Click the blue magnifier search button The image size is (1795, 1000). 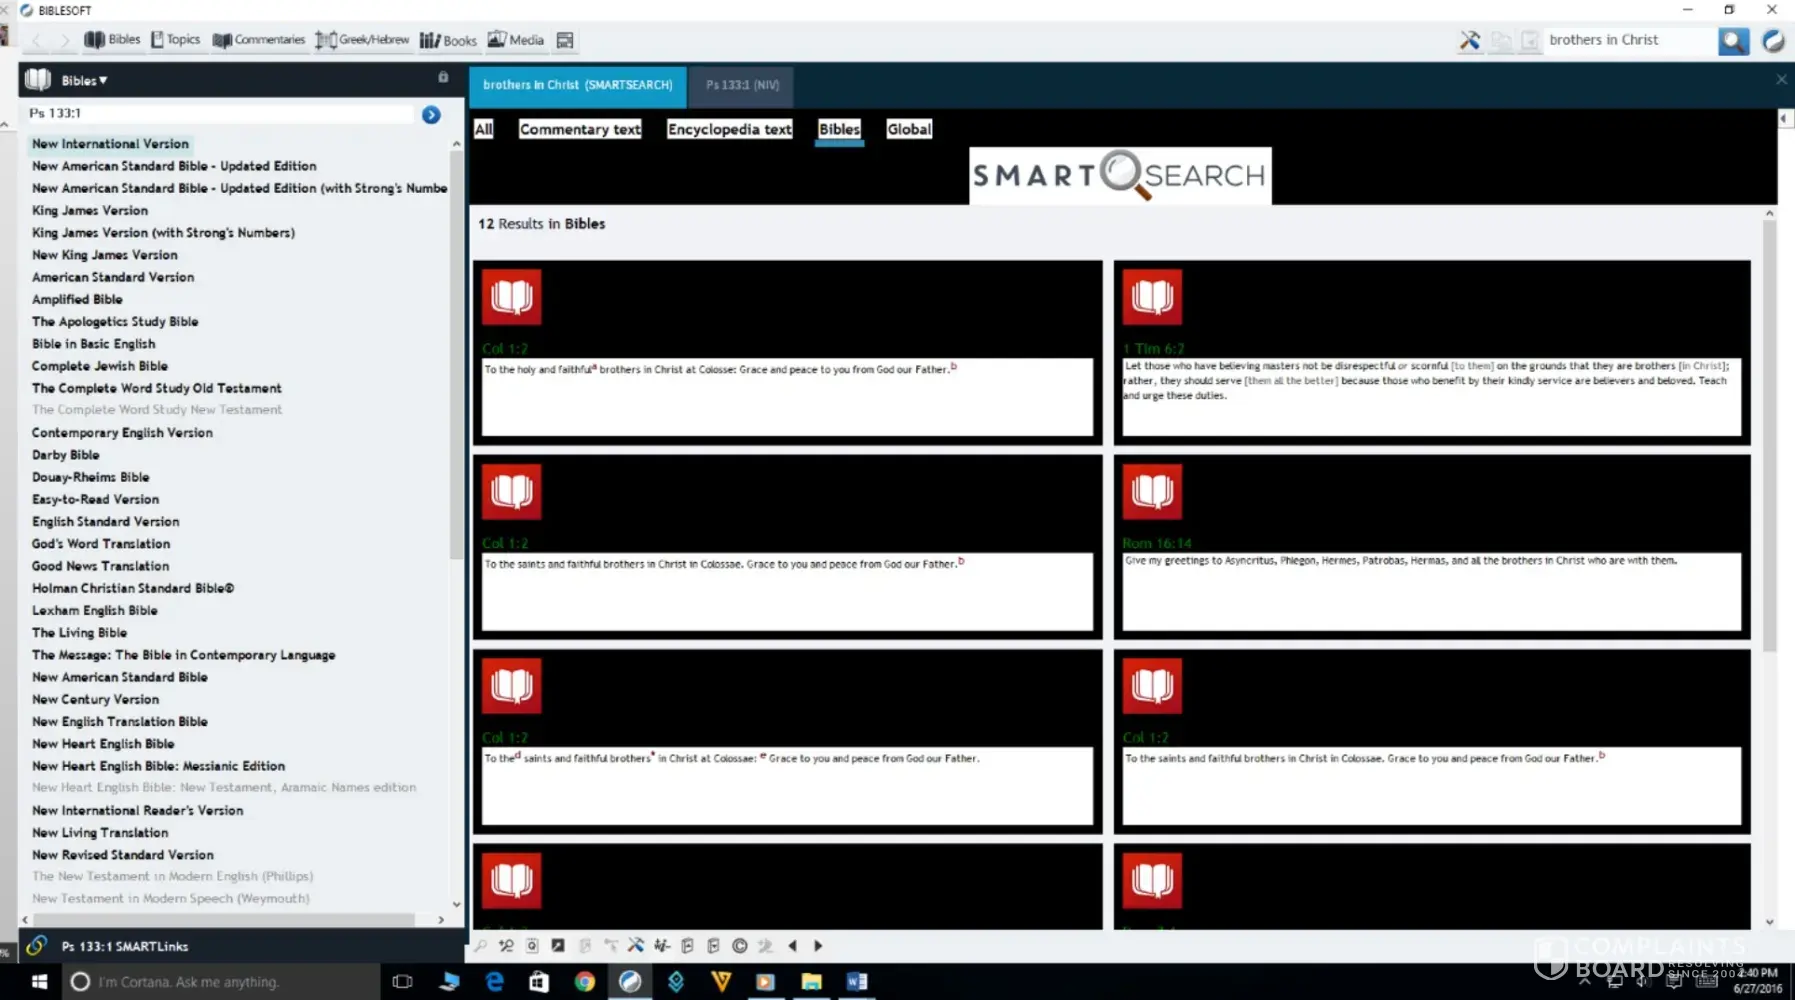pyautogui.click(x=1733, y=41)
